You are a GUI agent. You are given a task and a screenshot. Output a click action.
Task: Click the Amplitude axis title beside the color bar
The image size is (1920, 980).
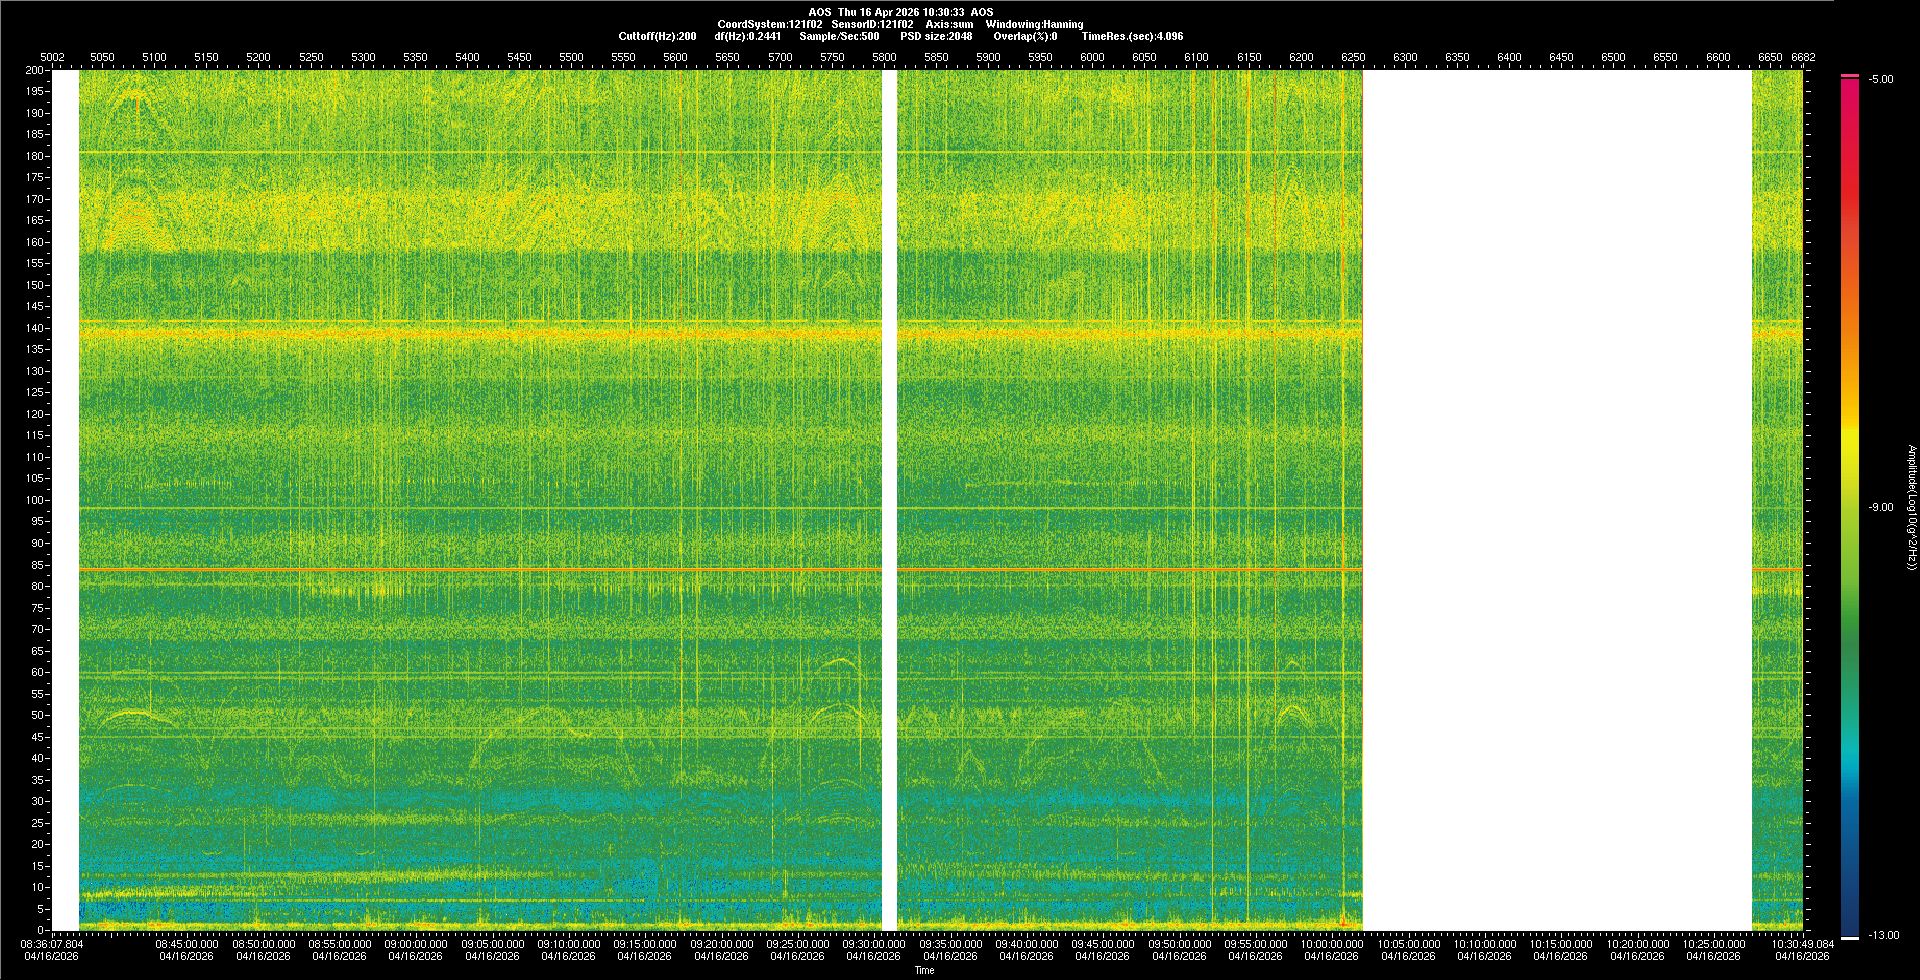click(1911, 507)
